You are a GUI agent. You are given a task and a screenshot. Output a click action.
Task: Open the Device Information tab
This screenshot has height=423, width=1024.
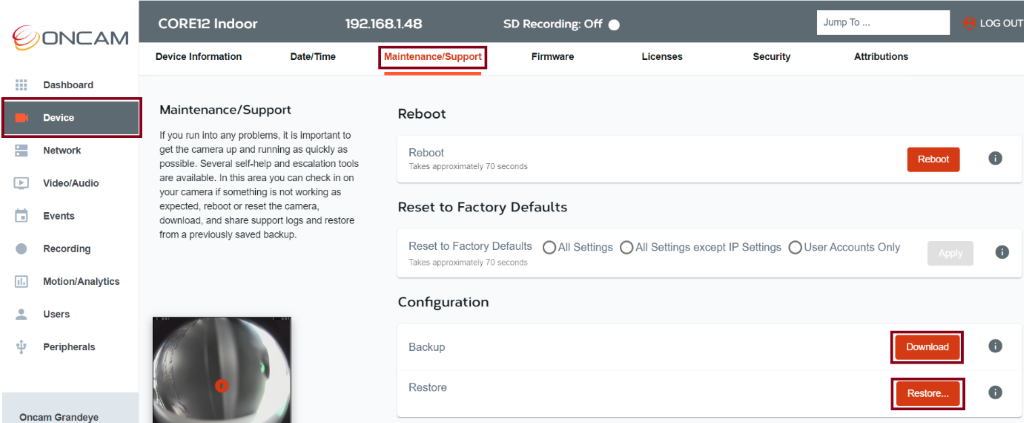(199, 57)
